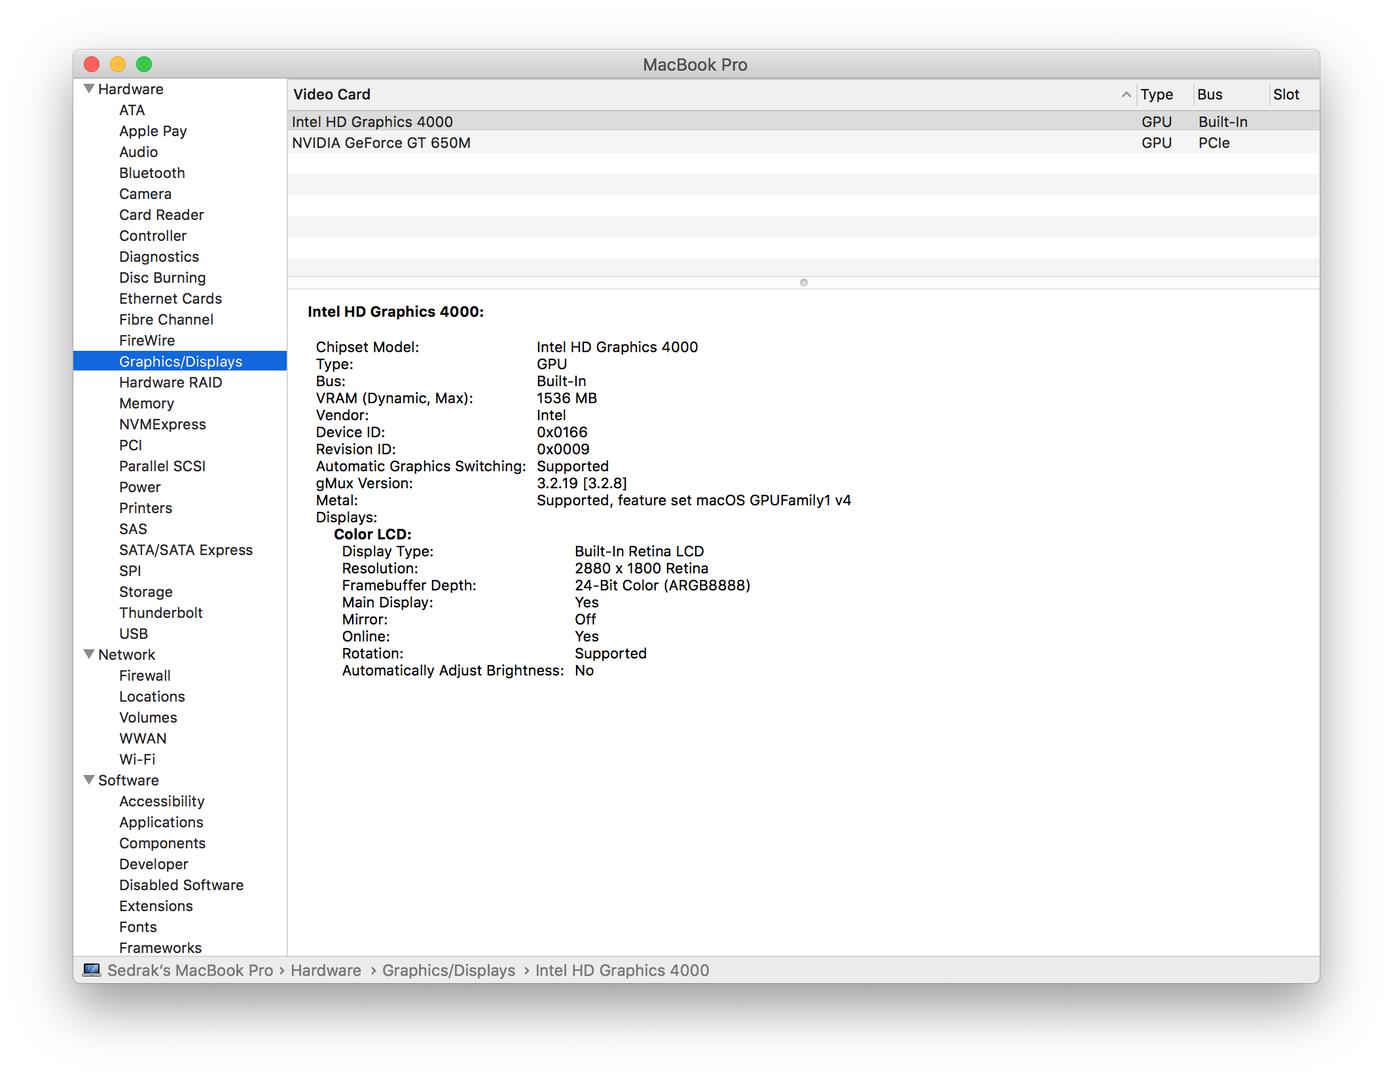Screen dimensions: 1393x1080
Task: Open the Card Reader section
Action: point(161,215)
